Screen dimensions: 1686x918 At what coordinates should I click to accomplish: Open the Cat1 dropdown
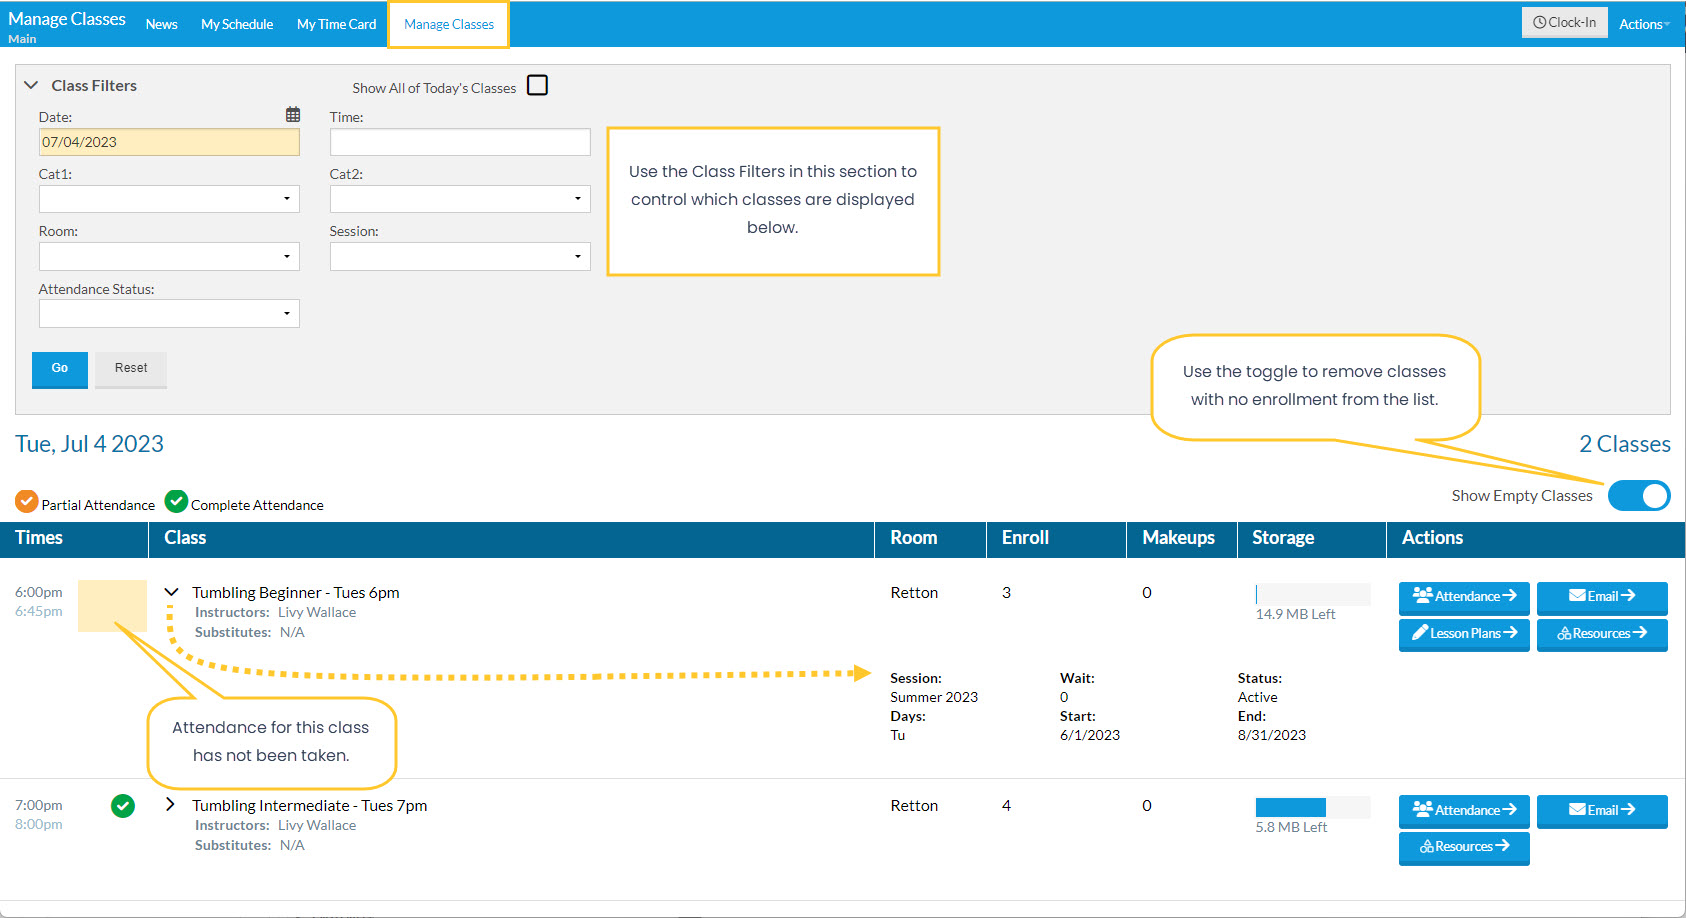[169, 199]
